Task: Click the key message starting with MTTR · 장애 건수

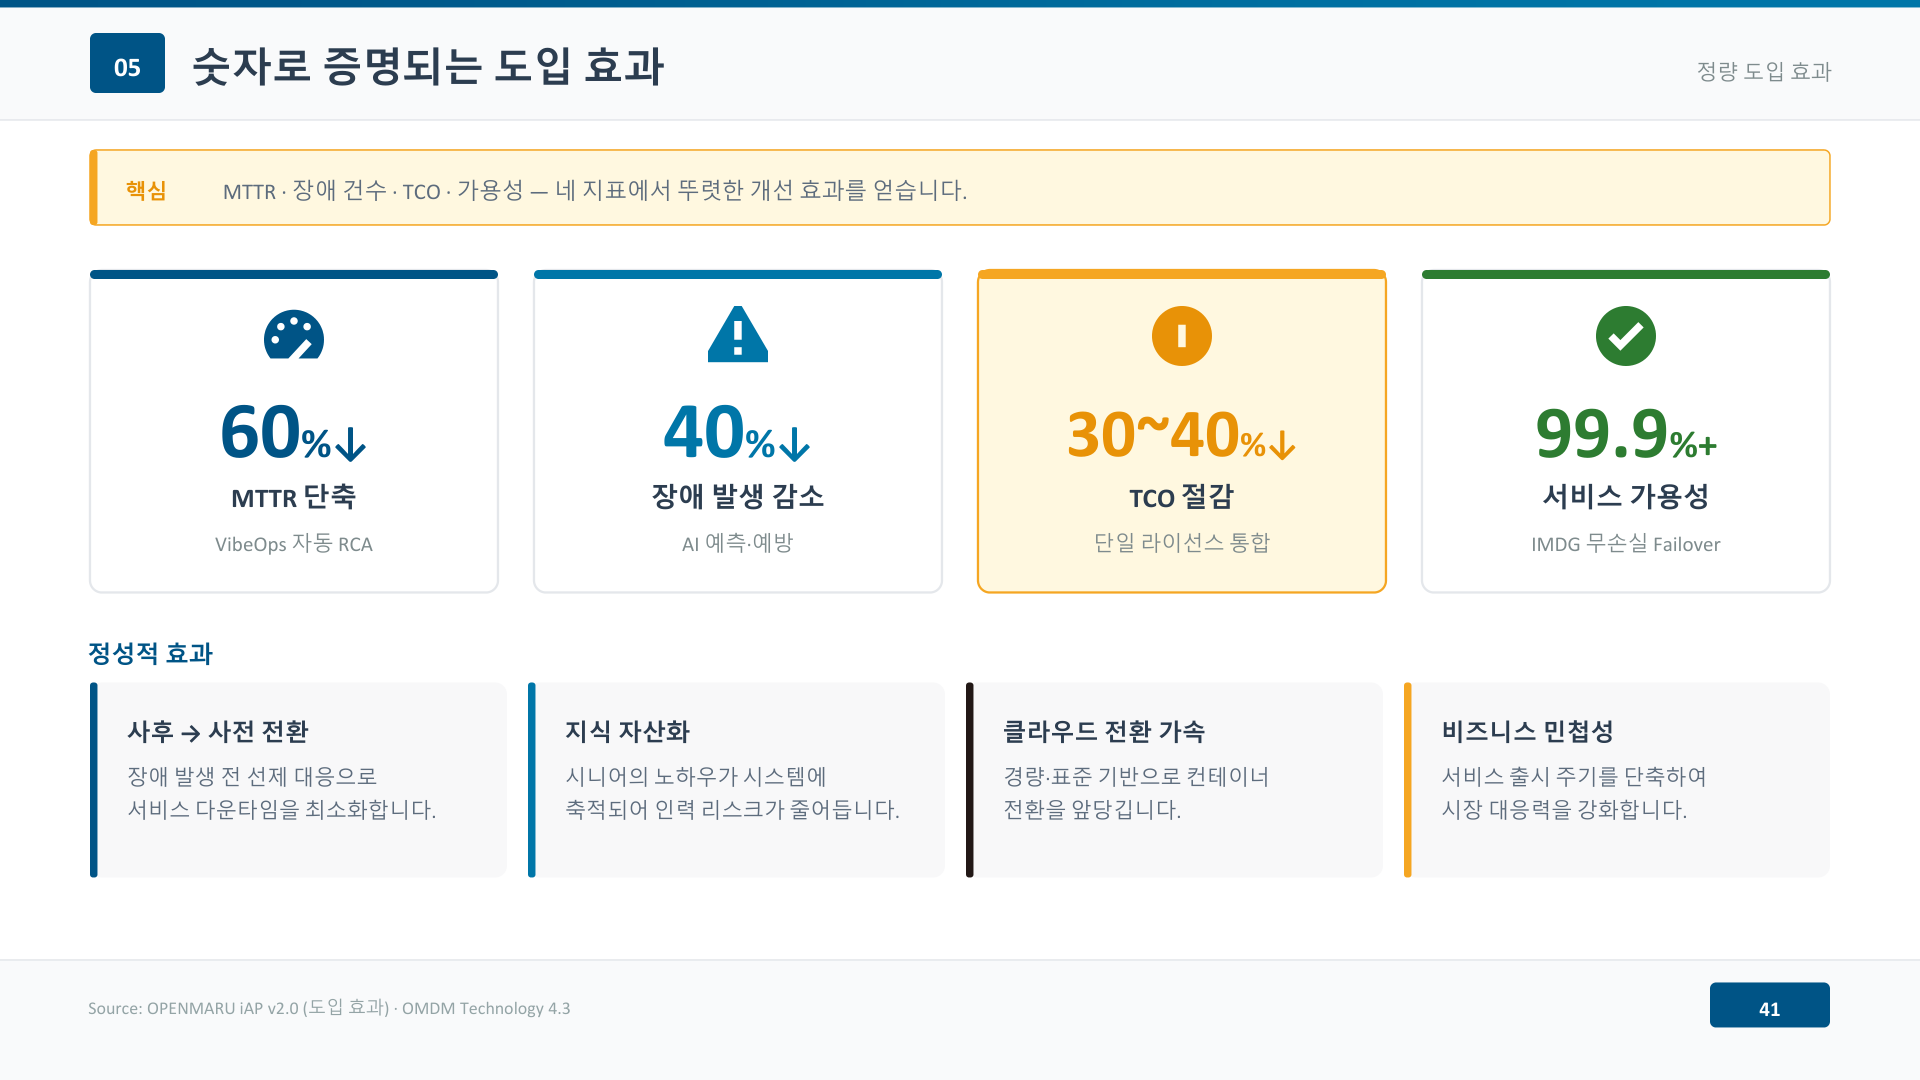Action: coord(595,190)
